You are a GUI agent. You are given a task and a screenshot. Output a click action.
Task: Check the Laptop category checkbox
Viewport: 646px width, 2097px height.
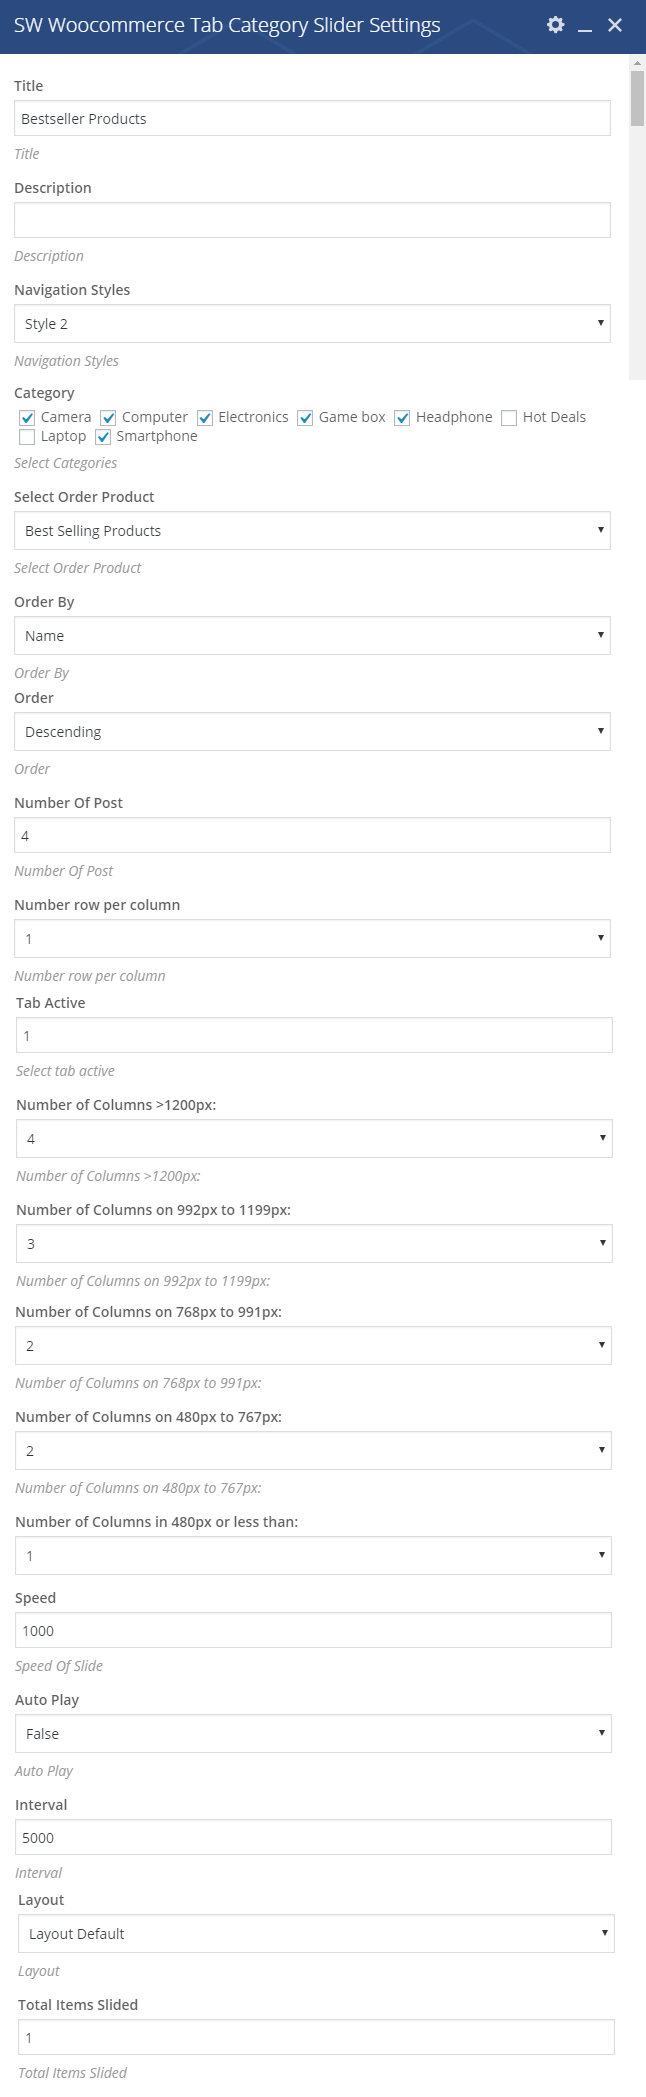coord(27,437)
